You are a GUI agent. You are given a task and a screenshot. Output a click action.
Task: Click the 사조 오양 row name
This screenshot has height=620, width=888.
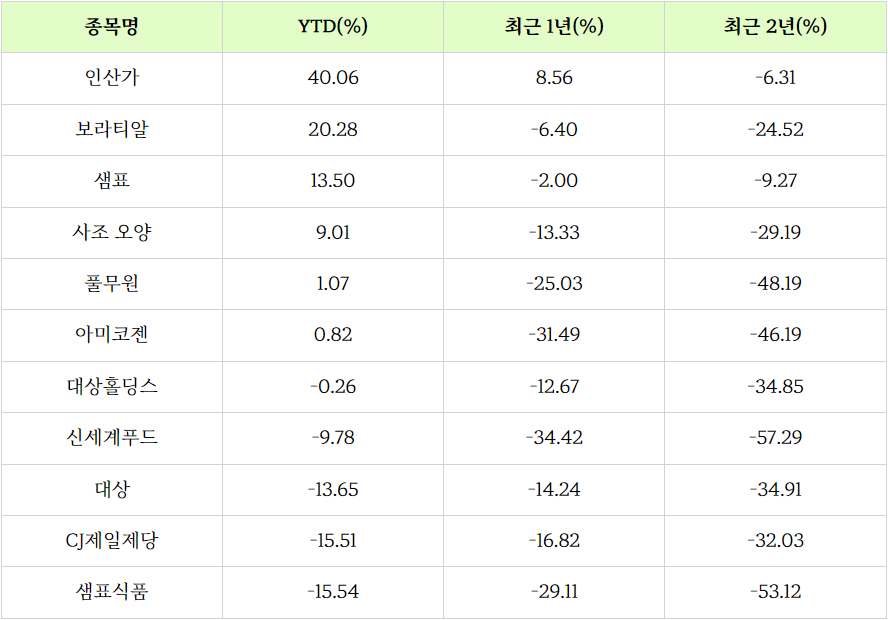(x=112, y=233)
